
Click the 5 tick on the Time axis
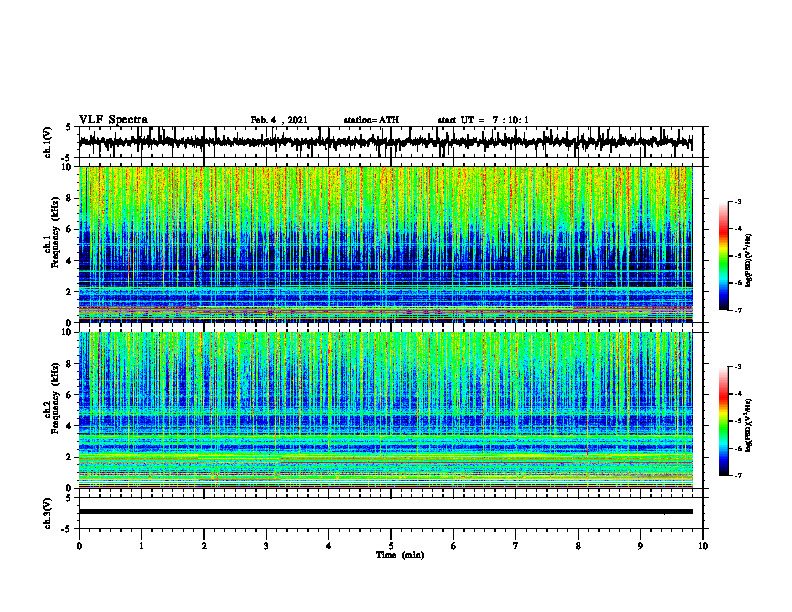(x=391, y=546)
